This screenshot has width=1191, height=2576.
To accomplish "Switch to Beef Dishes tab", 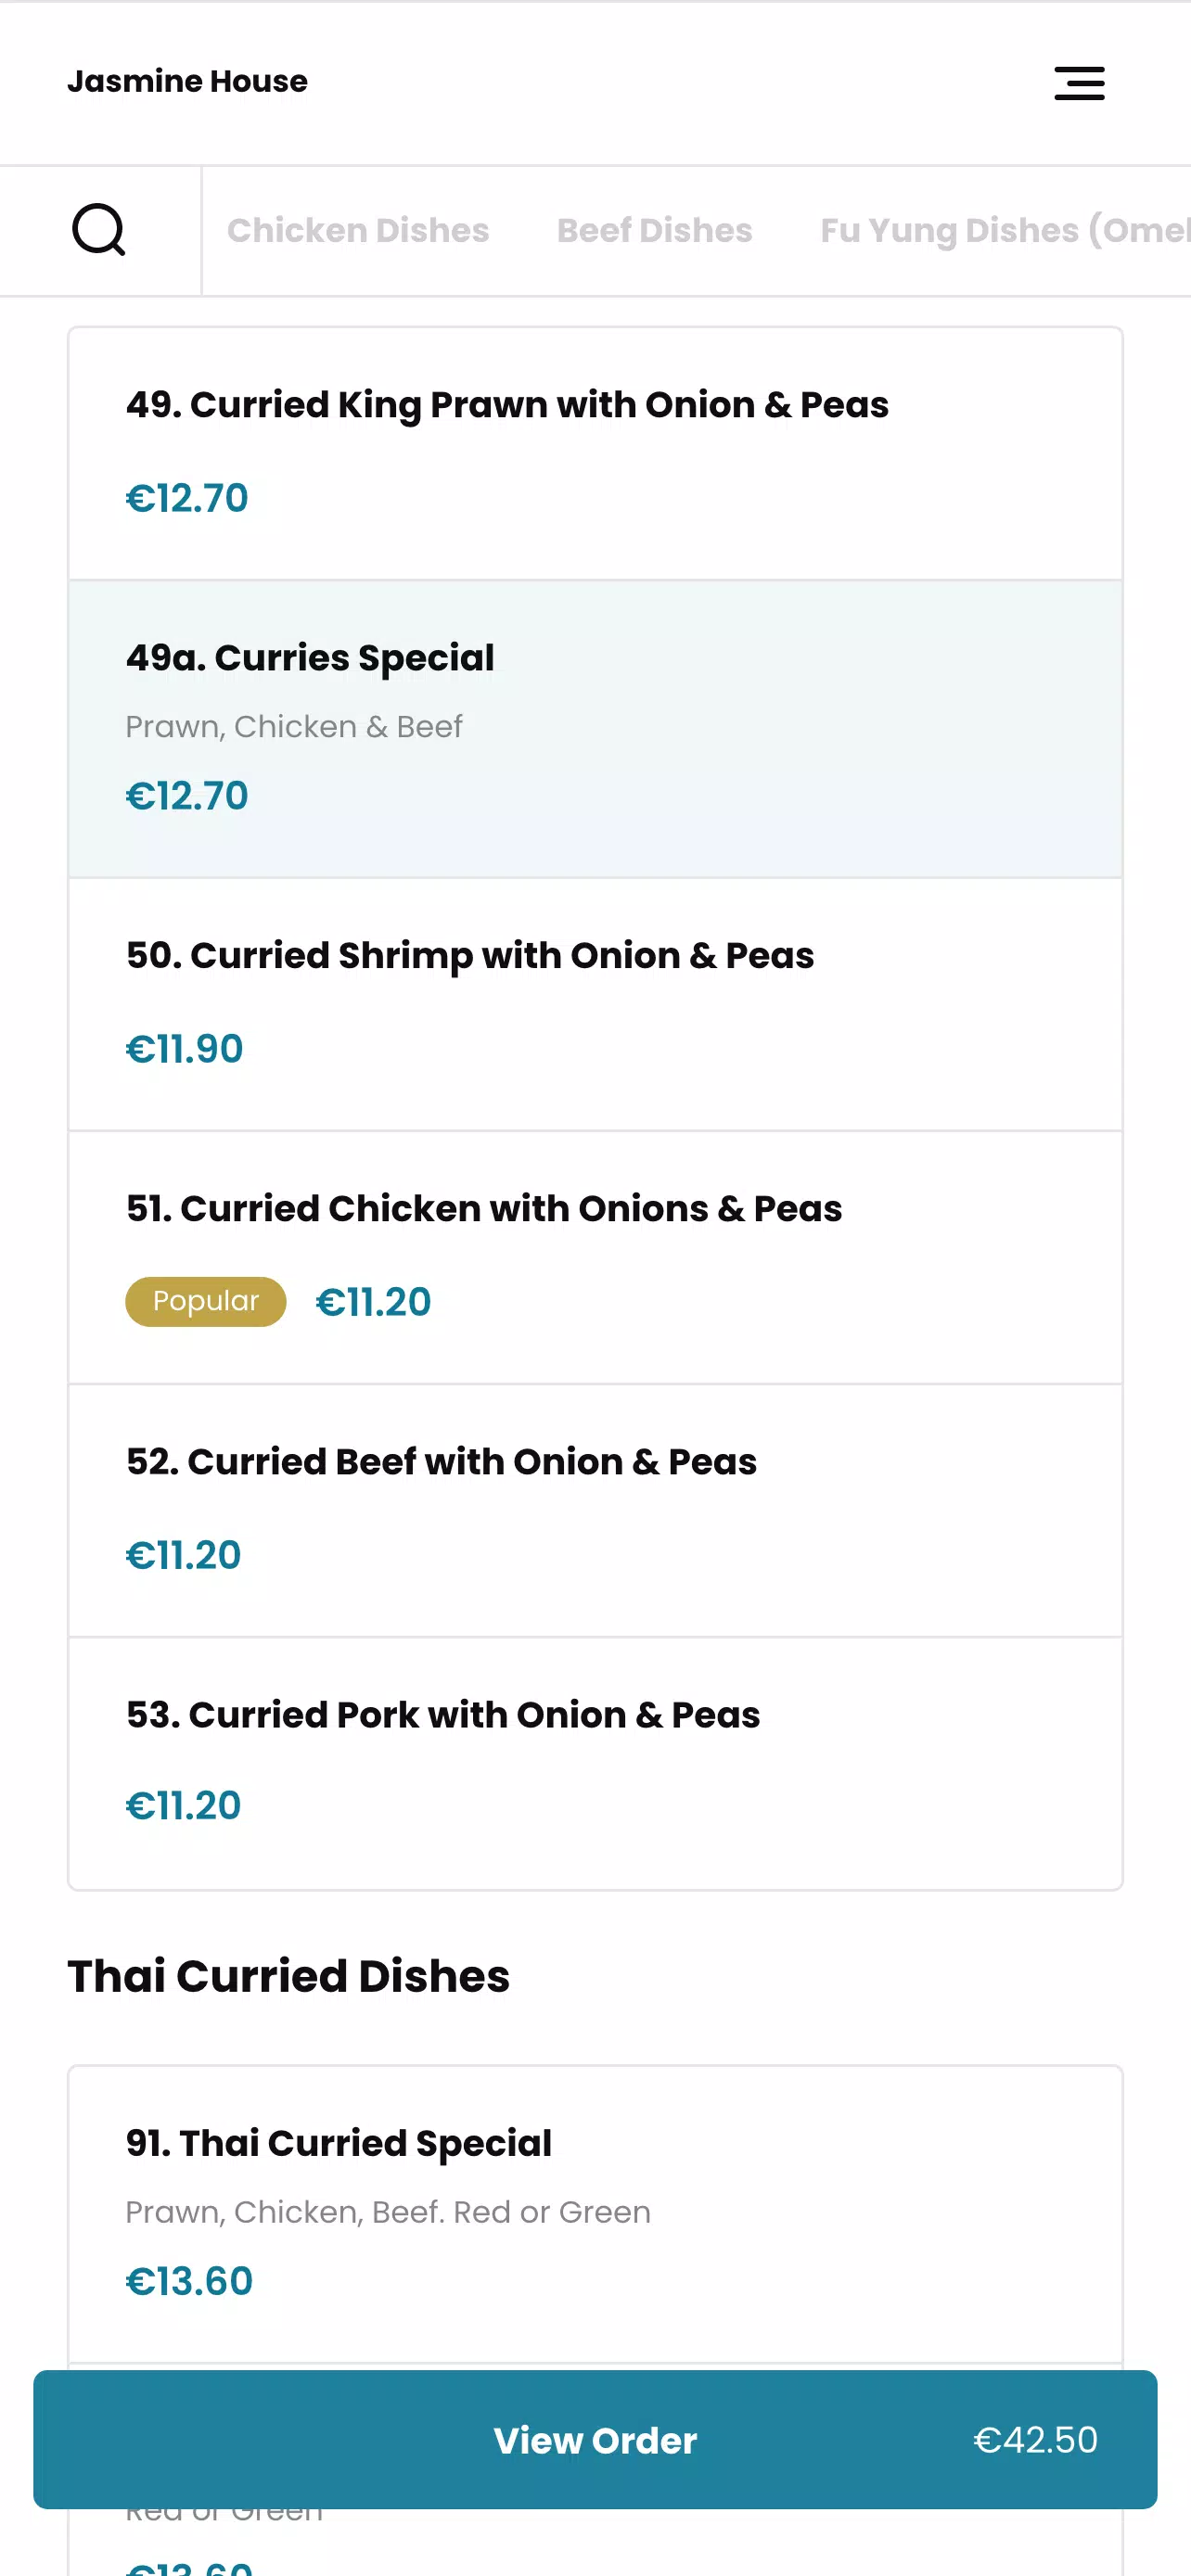I will coord(654,230).
